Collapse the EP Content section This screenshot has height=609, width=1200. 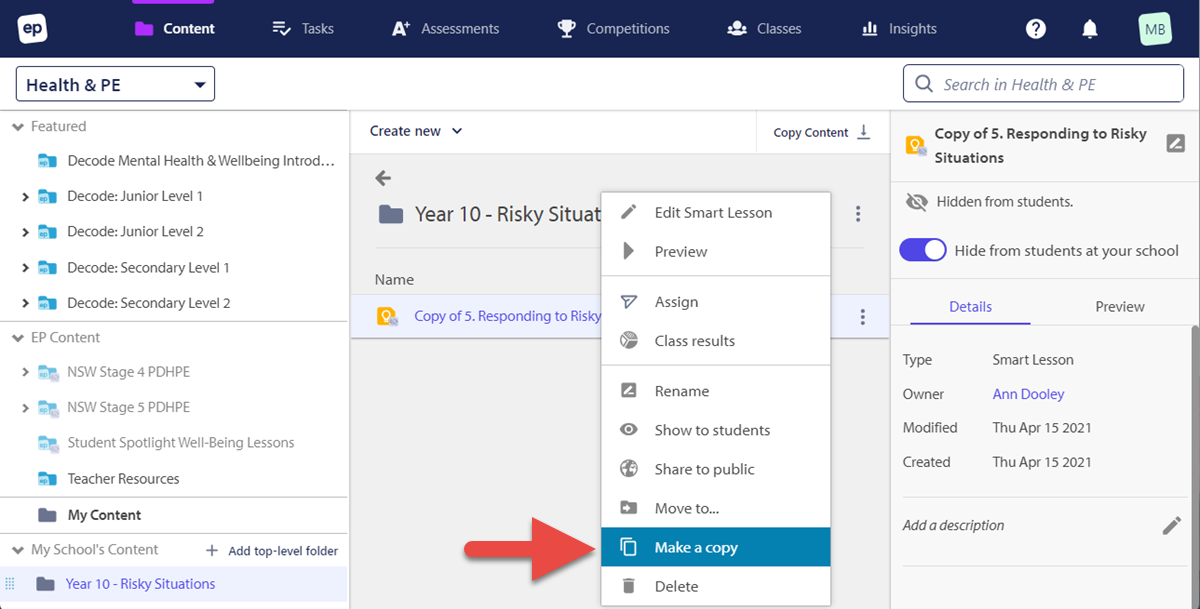pyautogui.click(x=18, y=338)
